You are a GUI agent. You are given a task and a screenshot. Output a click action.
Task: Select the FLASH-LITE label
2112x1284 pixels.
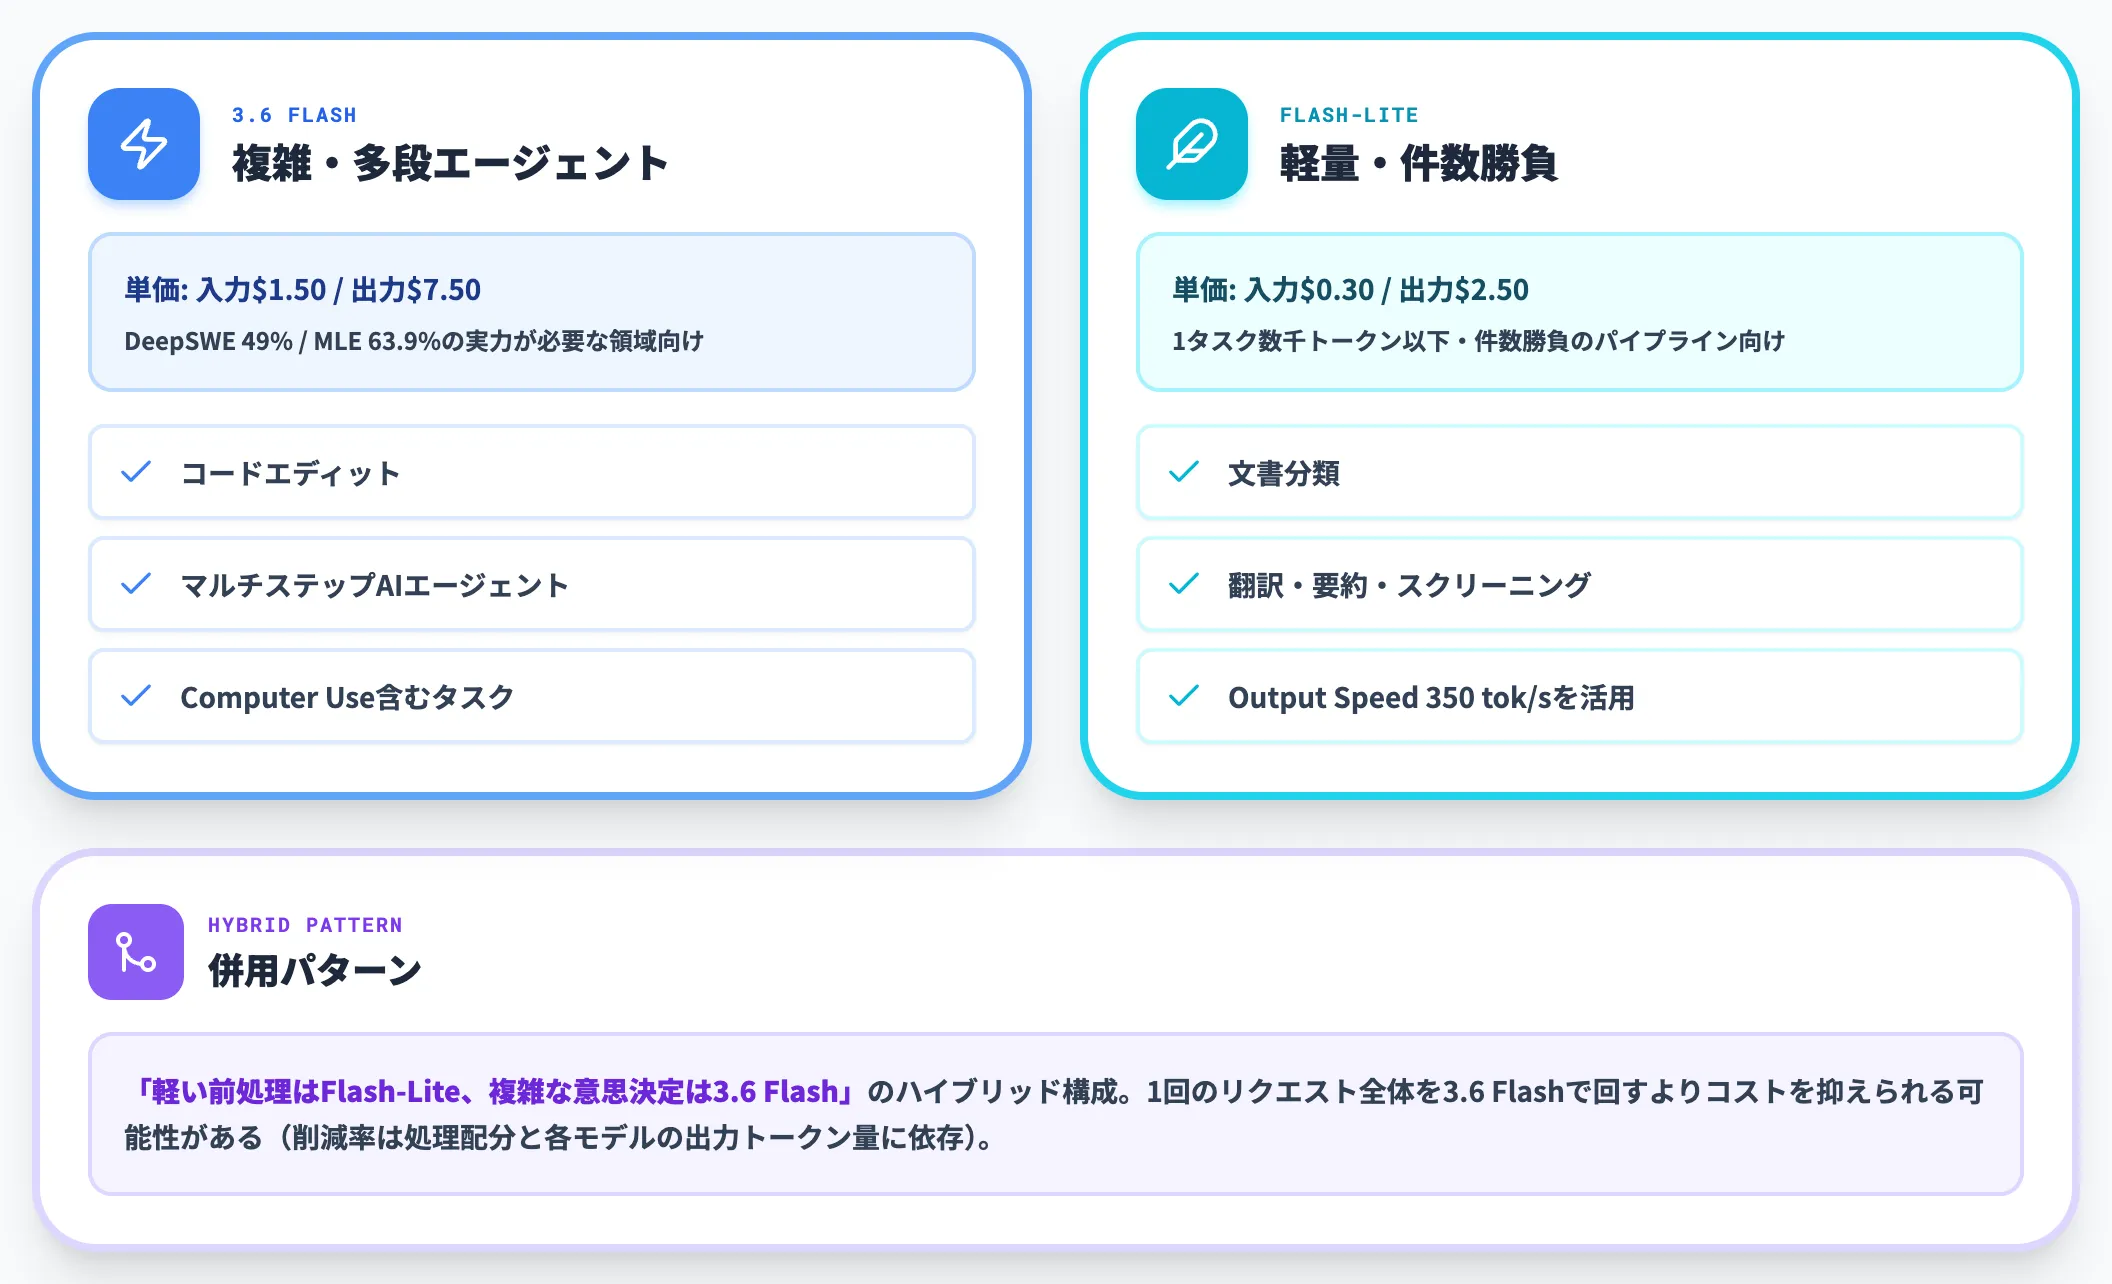pos(1349,115)
